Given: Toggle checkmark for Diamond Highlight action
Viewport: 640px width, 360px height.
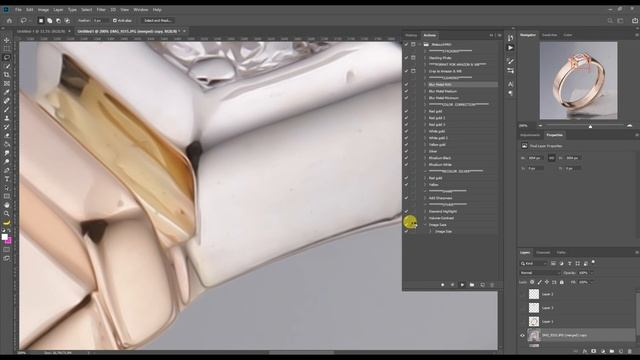Looking at the screenshot, I should coord(406,211).
